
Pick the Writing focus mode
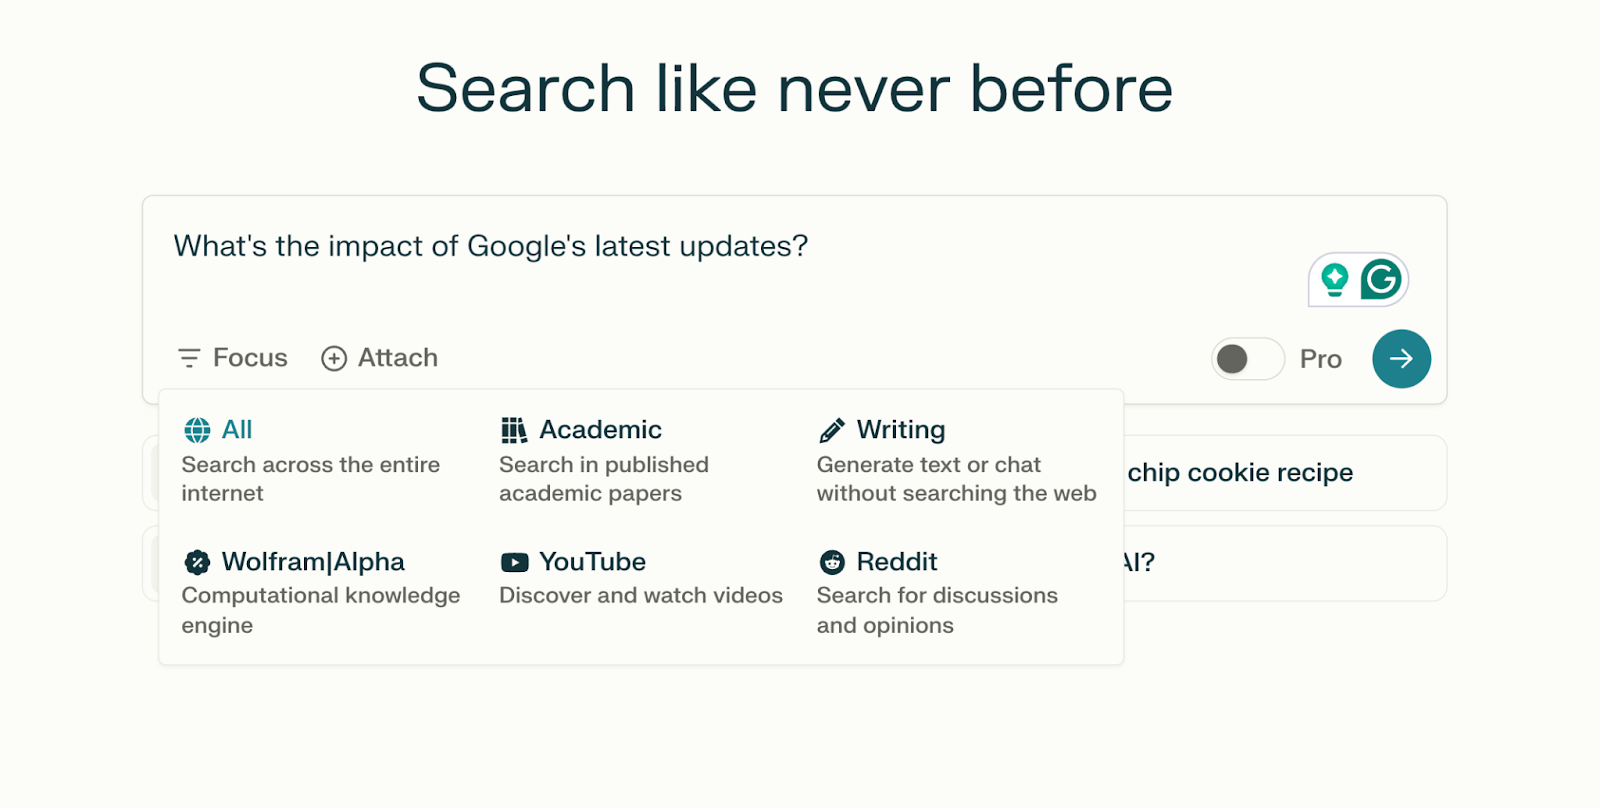tap(900, 430)
